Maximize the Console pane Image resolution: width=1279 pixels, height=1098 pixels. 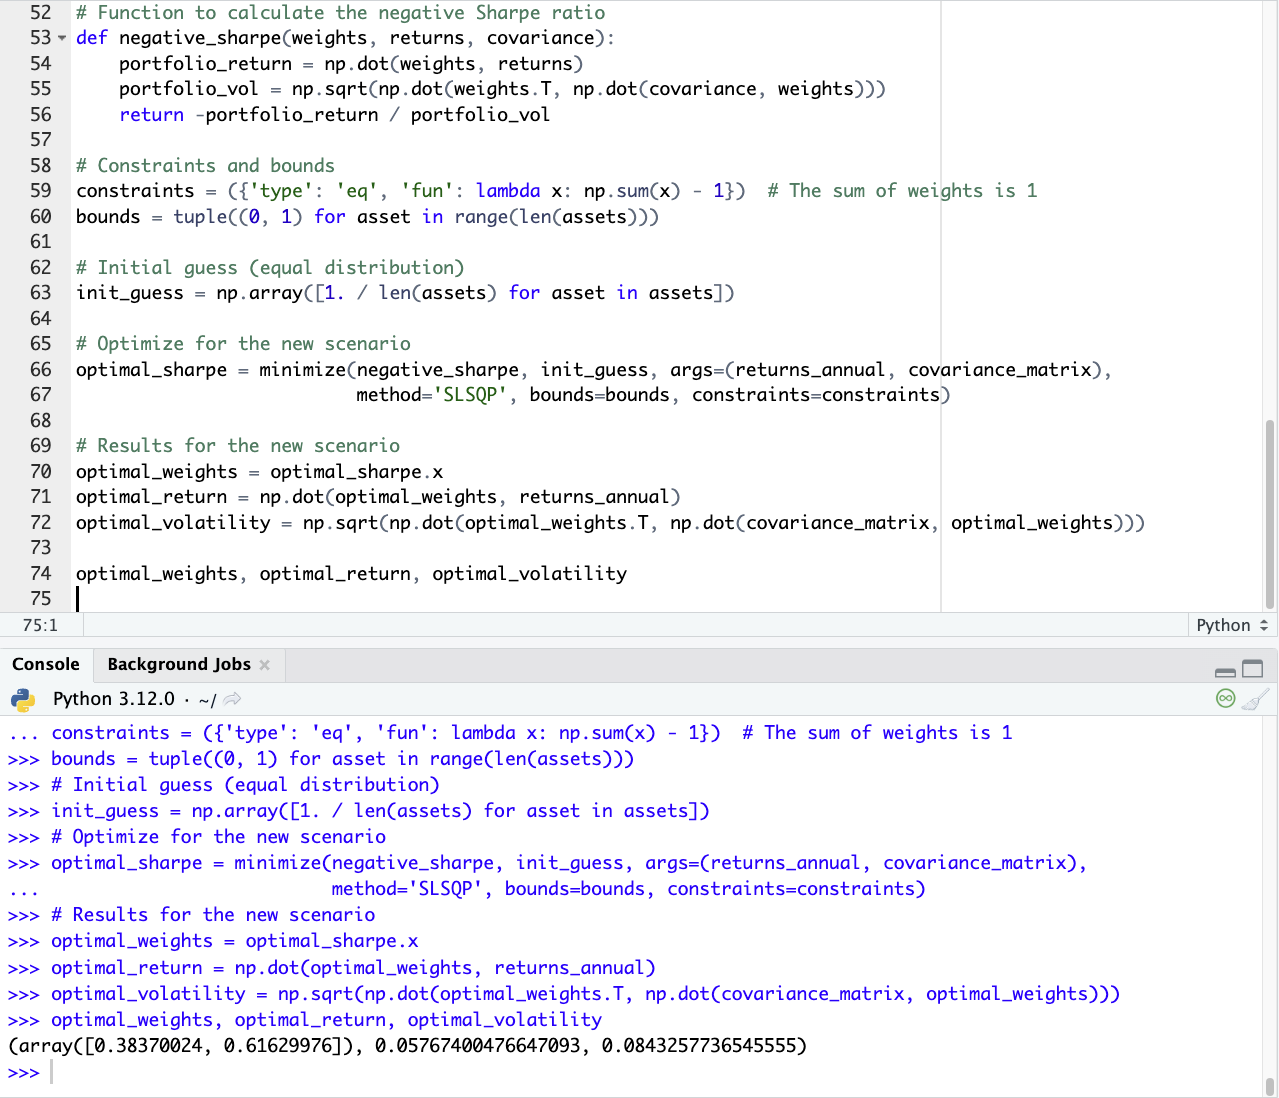[1252, 669]
